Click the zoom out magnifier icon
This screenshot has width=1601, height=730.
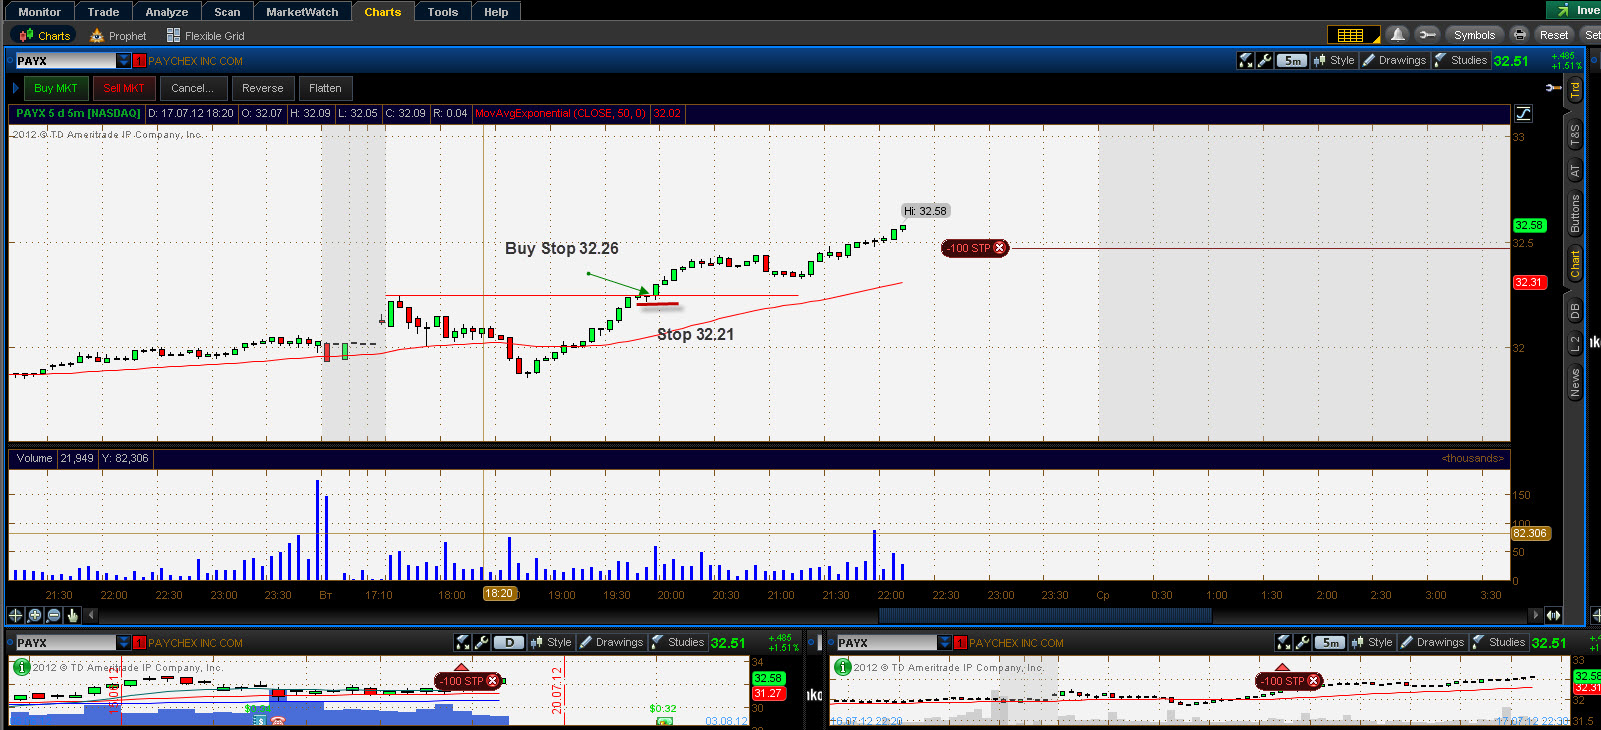point(54,615)
